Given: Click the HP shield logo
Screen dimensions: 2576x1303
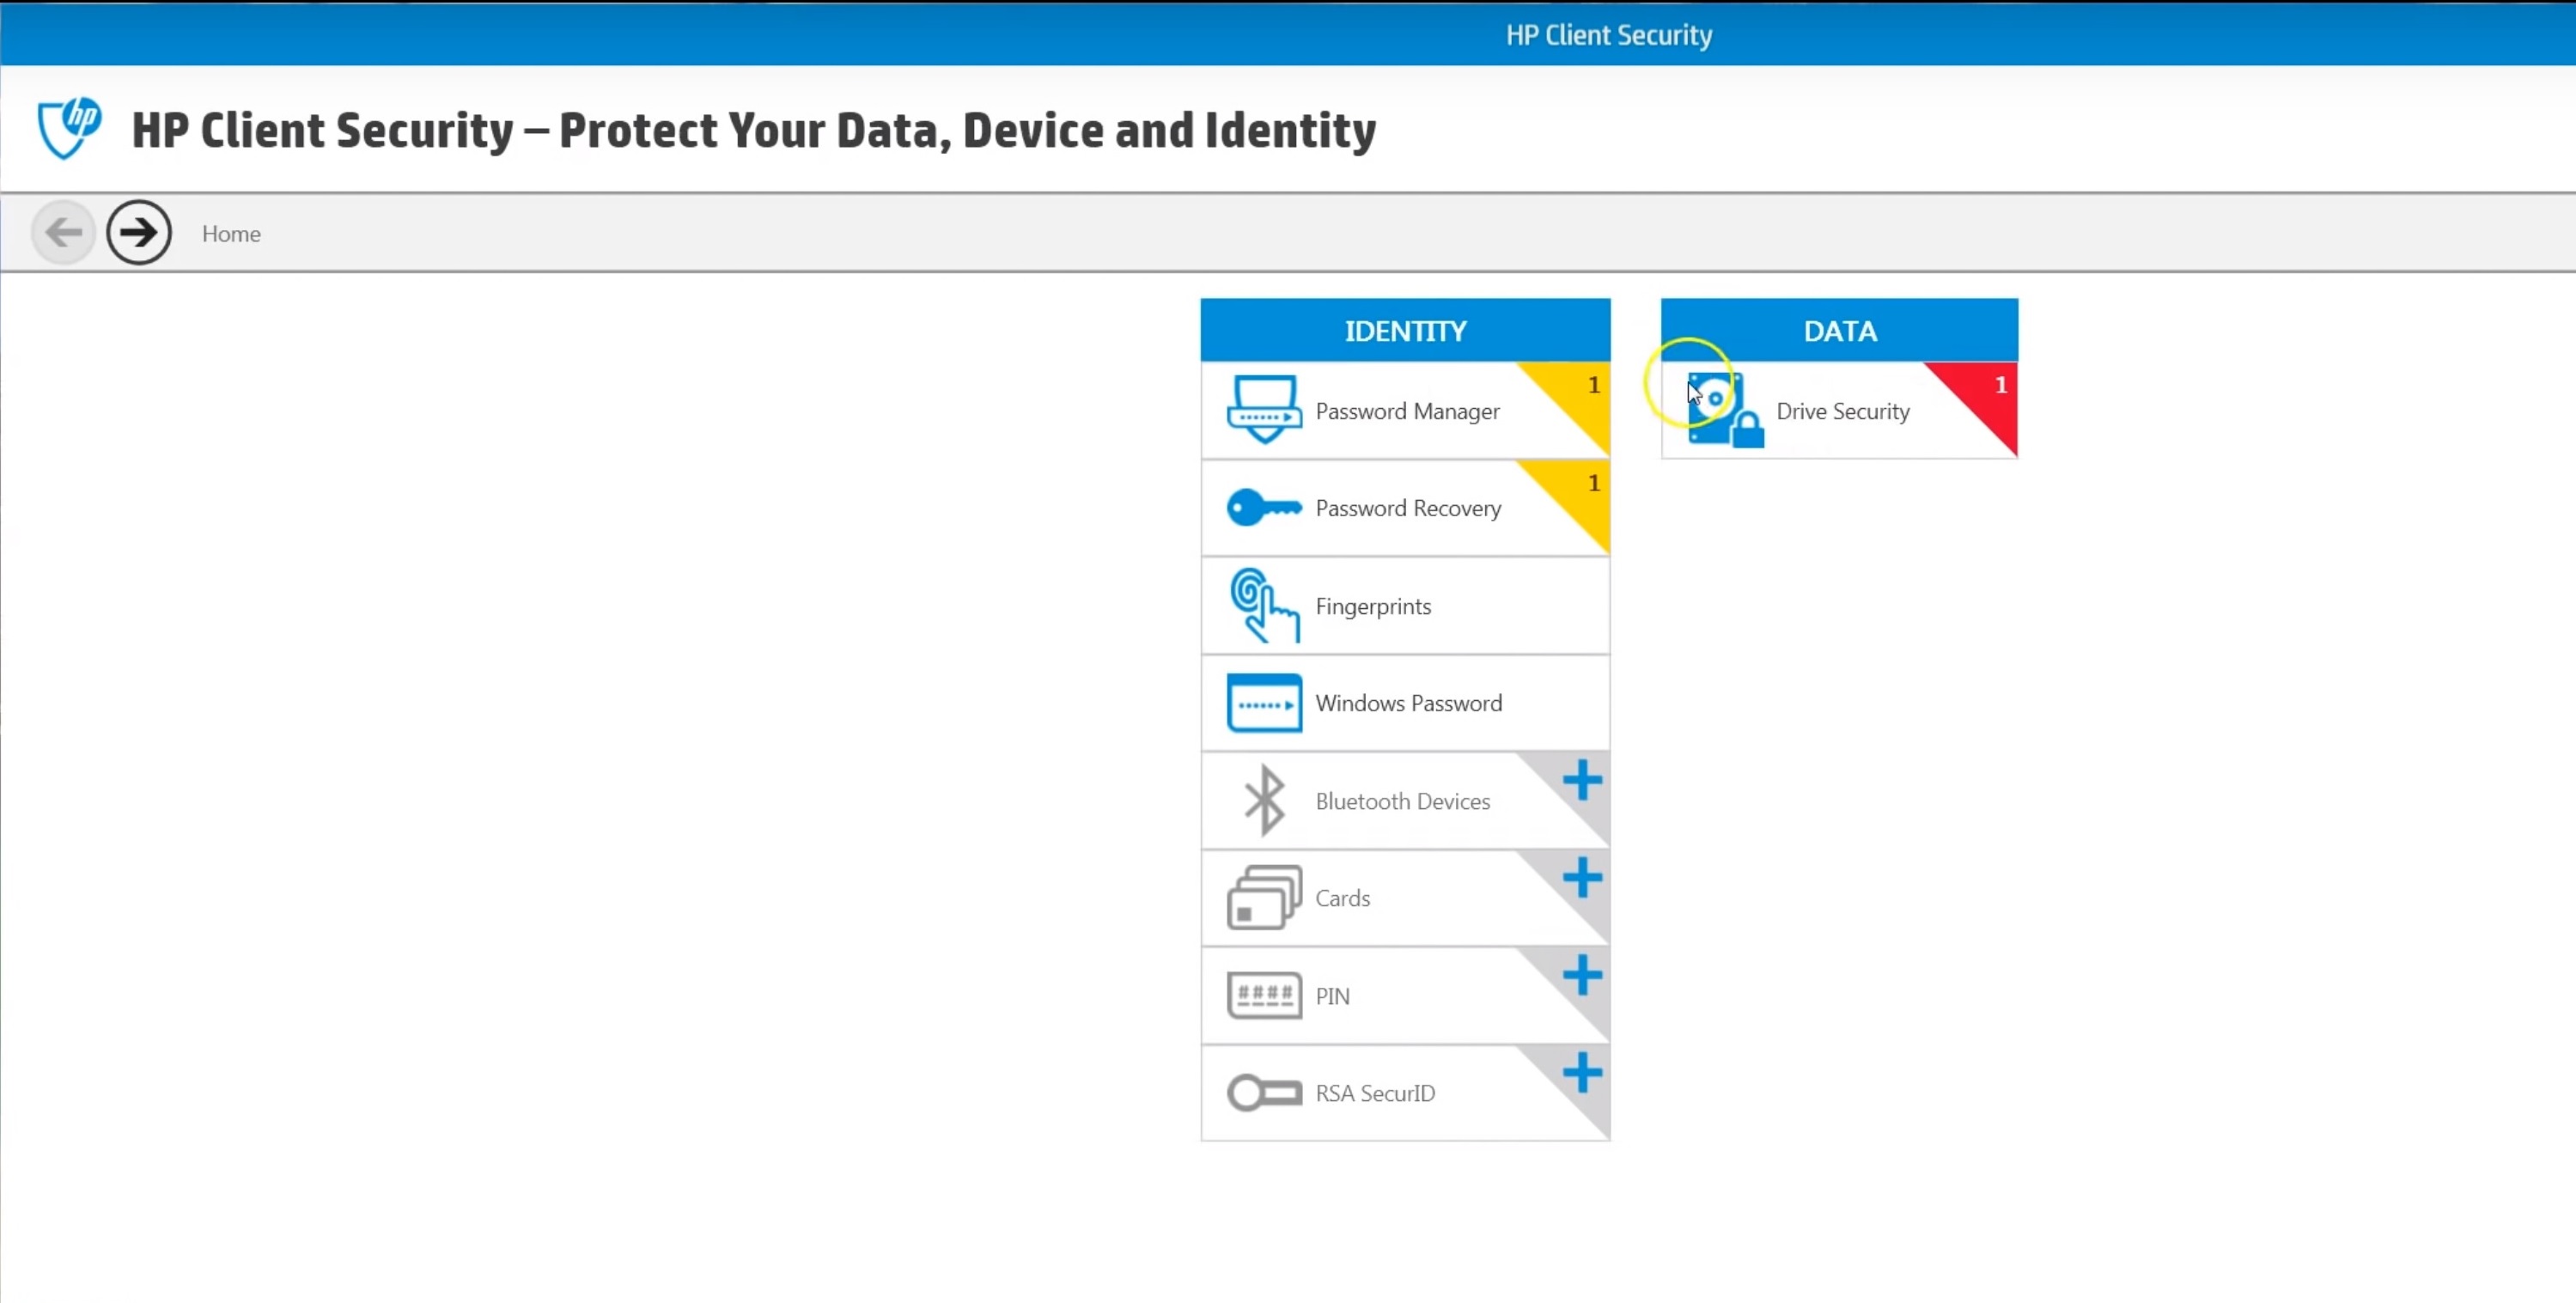Looking at the screenshot, I should 69,128.
